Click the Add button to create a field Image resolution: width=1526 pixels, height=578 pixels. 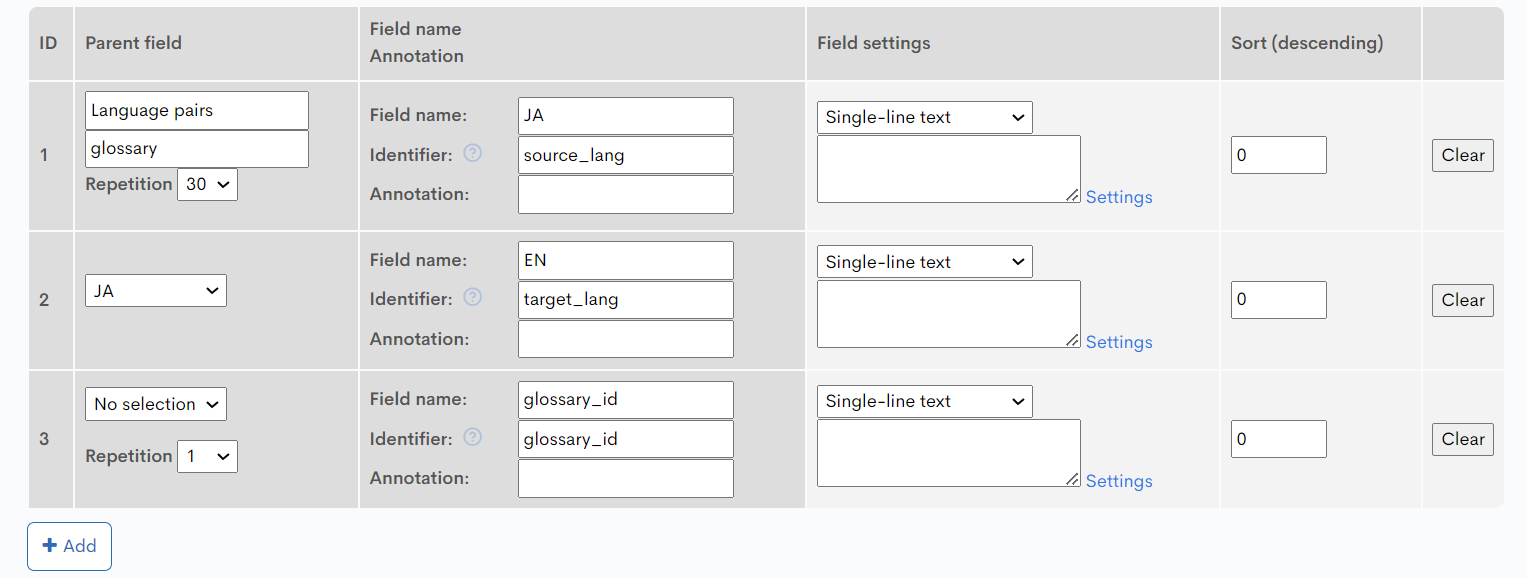[x=68, y=546]
